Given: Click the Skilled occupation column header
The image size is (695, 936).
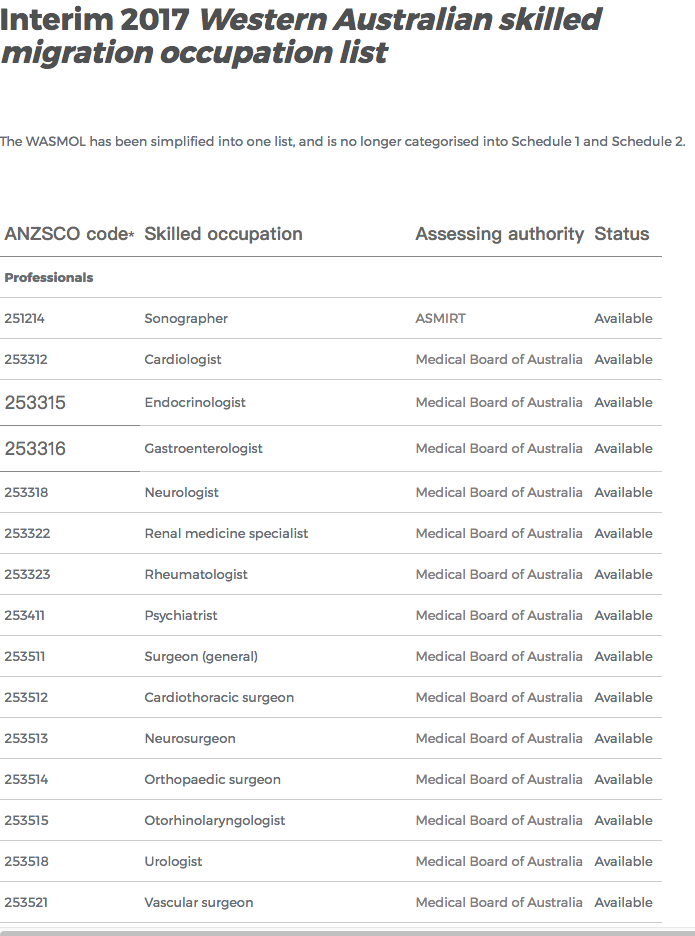Looking at the screenshot, I should click(x=223, y=234).
